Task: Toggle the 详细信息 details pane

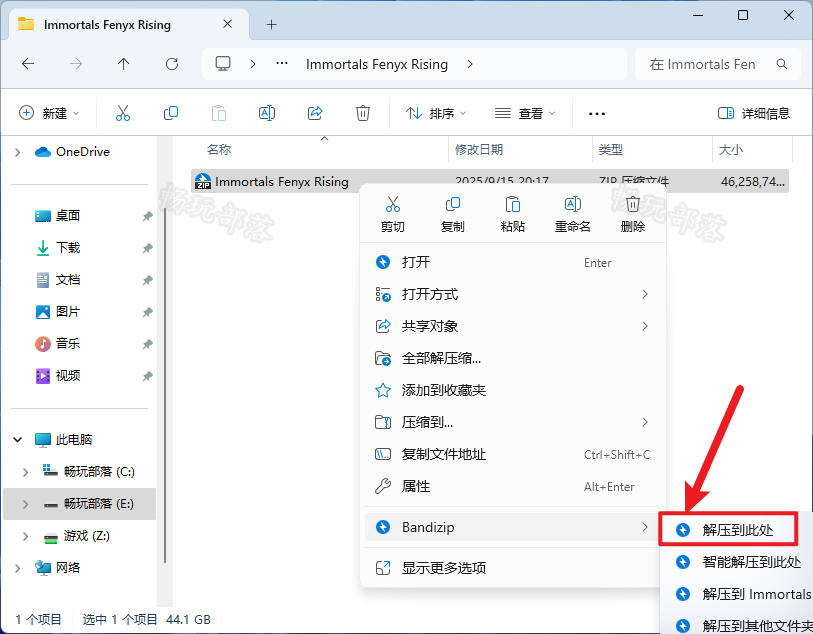Action: [x=753, y=113]
